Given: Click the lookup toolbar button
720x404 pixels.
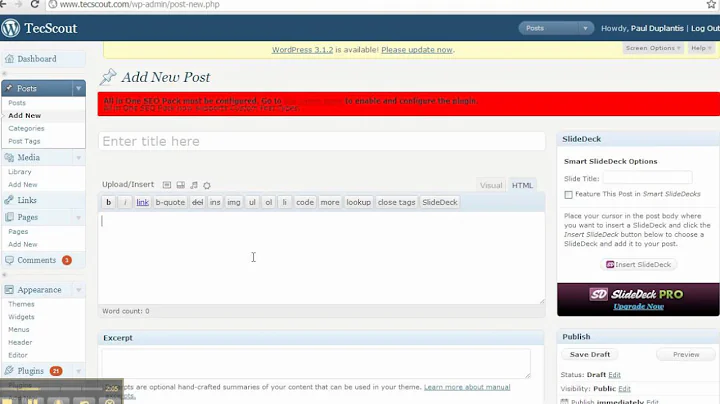Looking at the screenshot, I should tap(358, 202).
